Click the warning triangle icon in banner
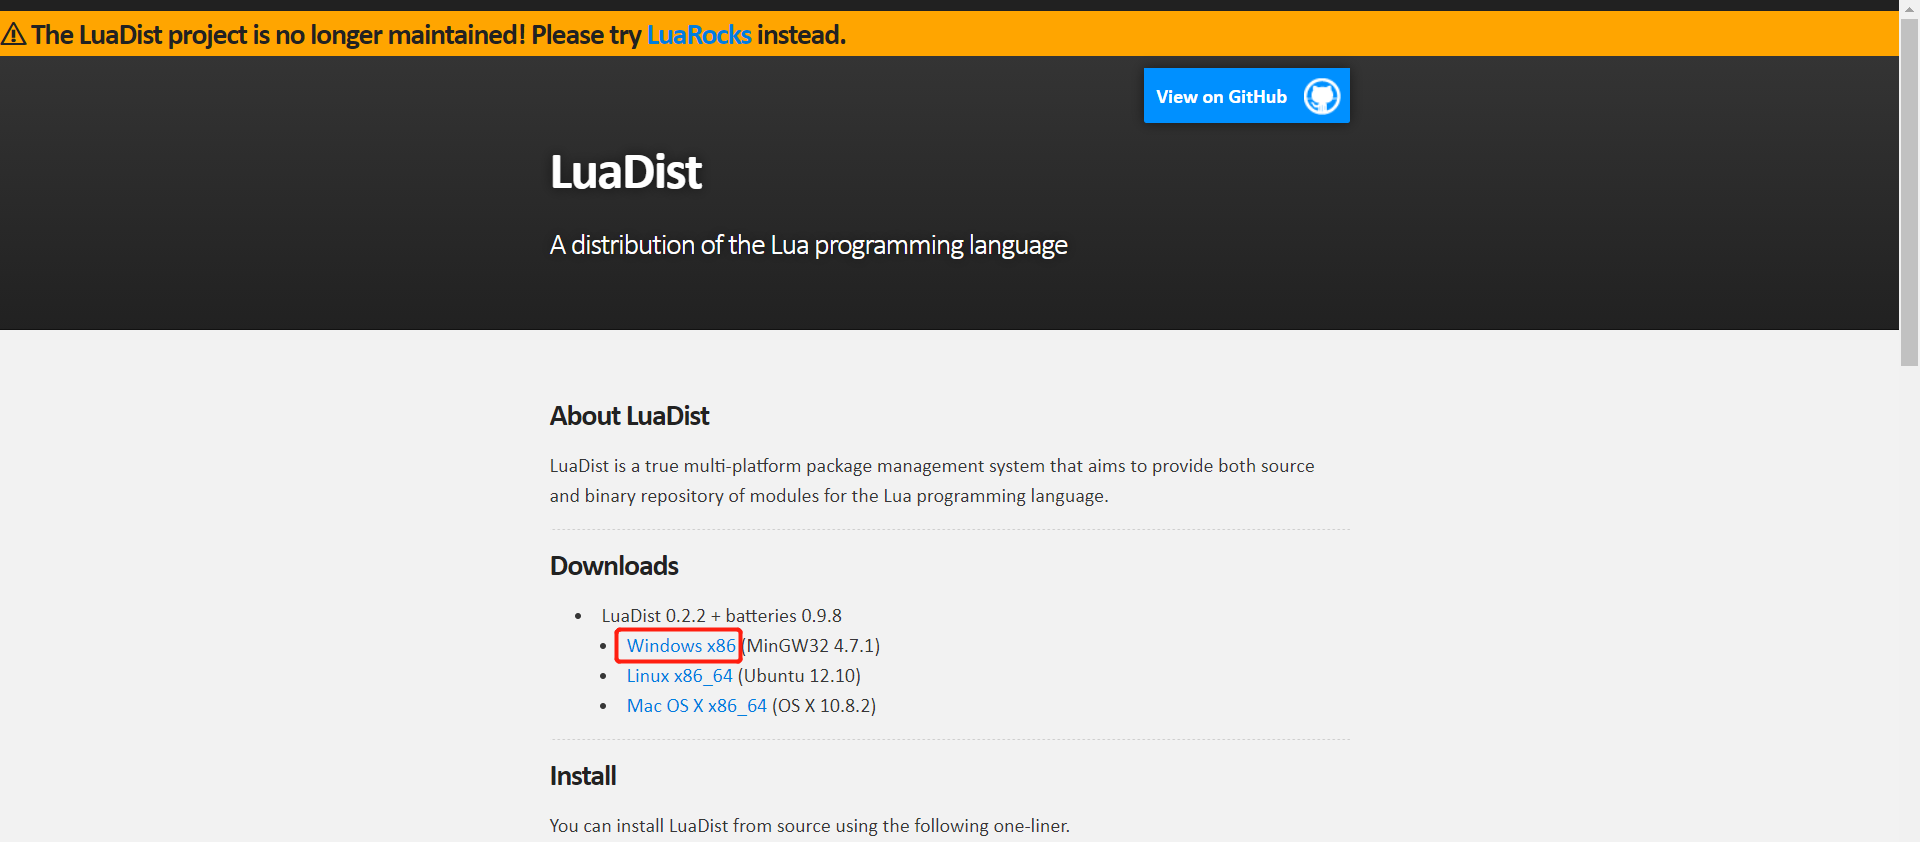This screenshot has height=842, width=1920. pos(14,33)
